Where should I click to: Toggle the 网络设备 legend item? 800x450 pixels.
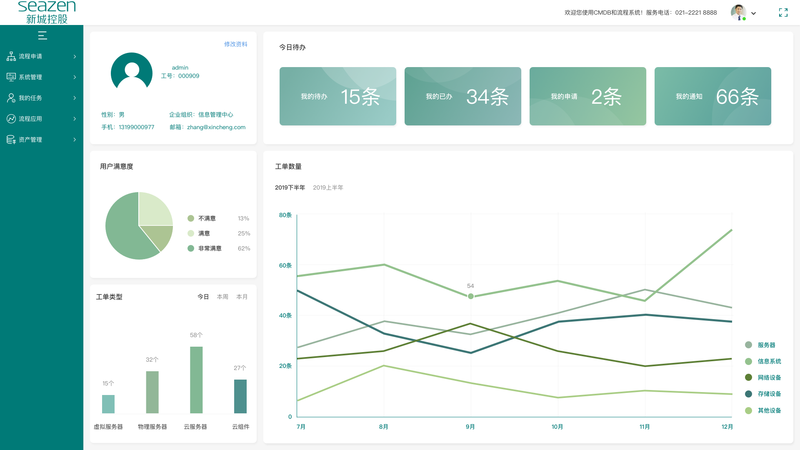[x=763, y=378]
